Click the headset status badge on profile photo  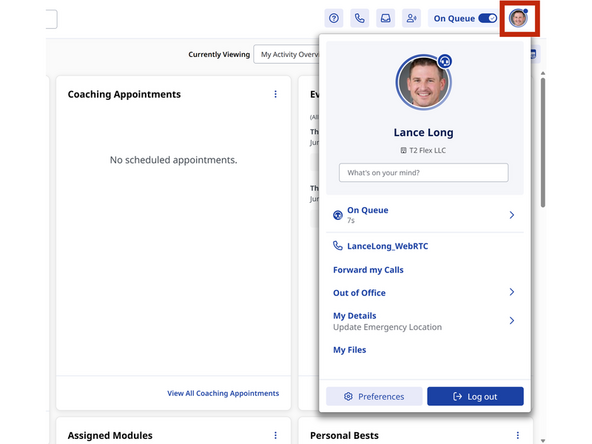coord(445,61)
